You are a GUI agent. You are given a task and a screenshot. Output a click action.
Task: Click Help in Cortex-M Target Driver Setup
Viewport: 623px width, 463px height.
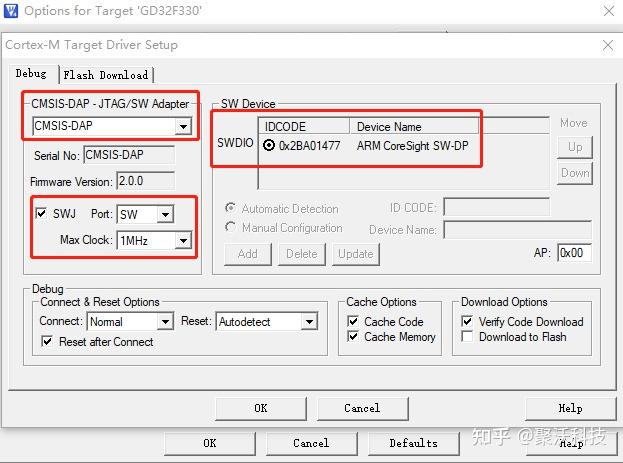571,408
